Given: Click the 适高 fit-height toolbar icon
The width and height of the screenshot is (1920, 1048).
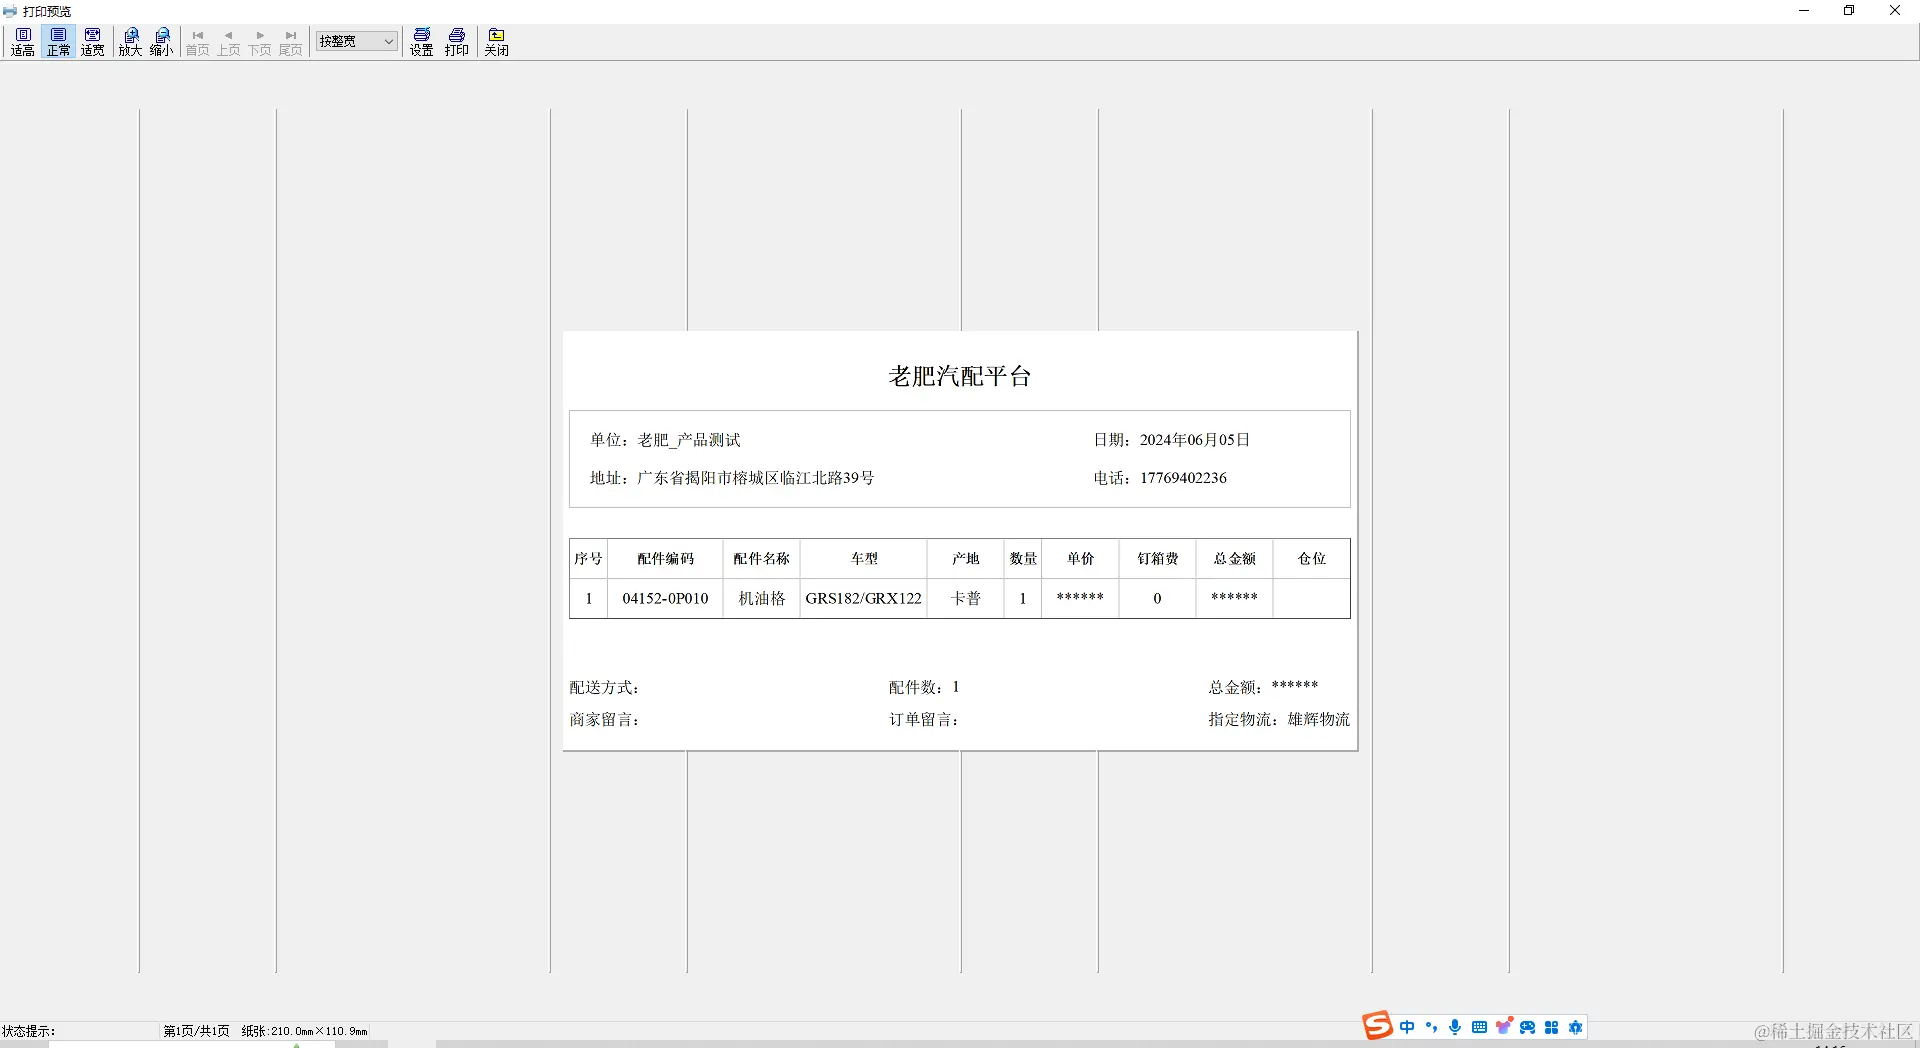Looking at the screenshot, I should point(23,42).
